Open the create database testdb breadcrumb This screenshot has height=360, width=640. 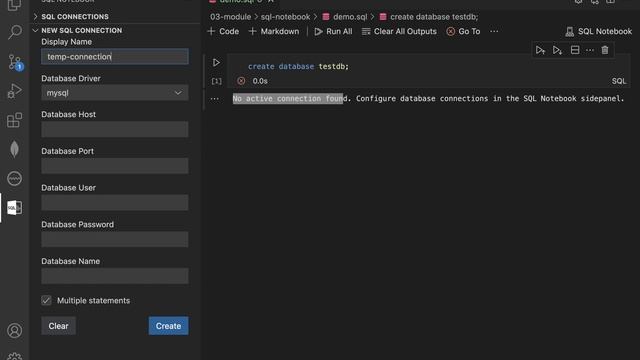pyautogui.click(x=429, y=17)
